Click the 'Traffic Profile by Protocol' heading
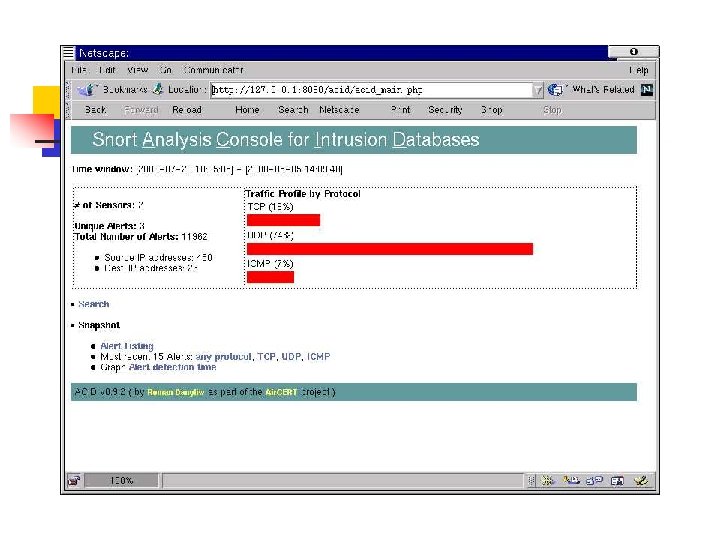 [x=303, y=194]
